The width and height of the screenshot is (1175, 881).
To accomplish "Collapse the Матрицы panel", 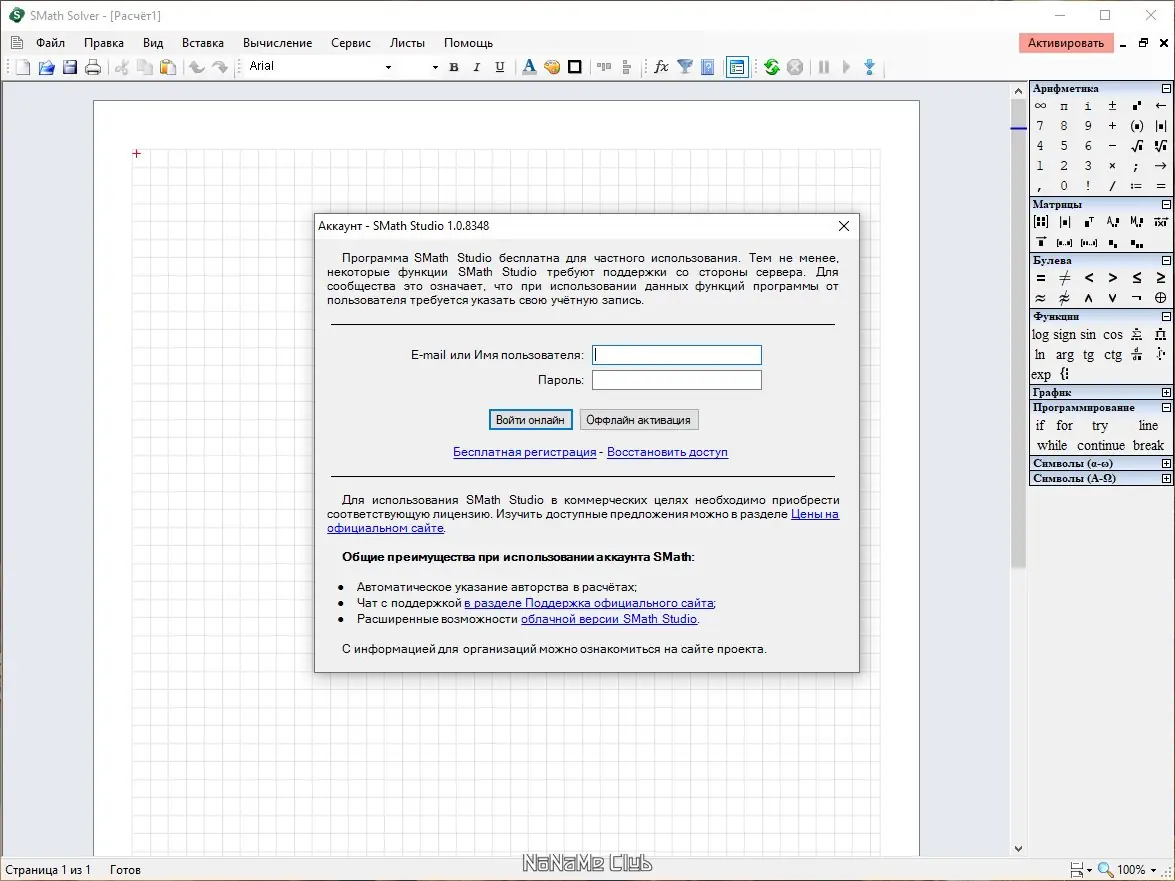I will tap(1166, 205).
